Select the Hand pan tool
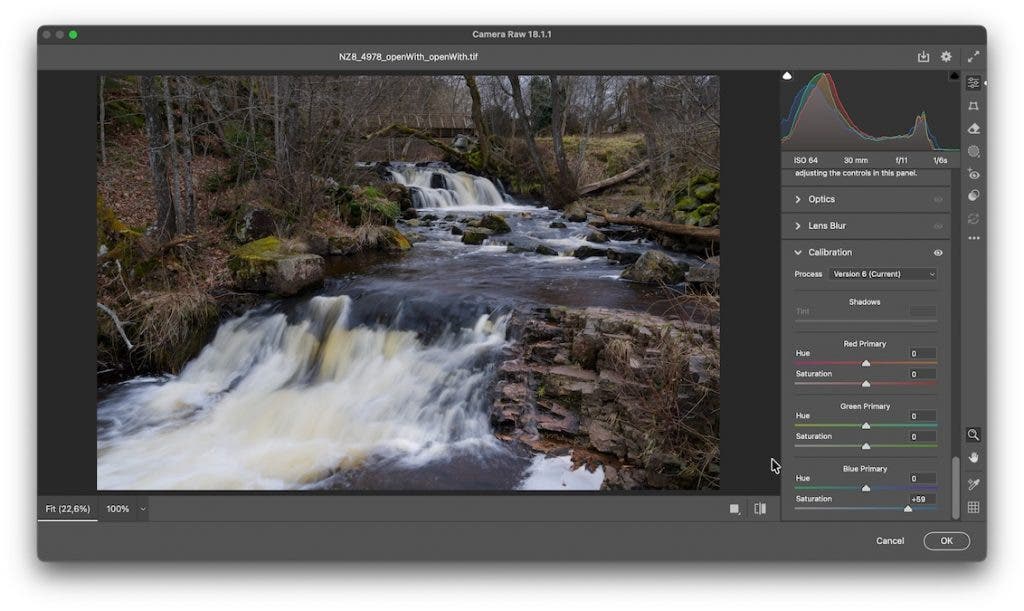 click(x=973, y=458)
